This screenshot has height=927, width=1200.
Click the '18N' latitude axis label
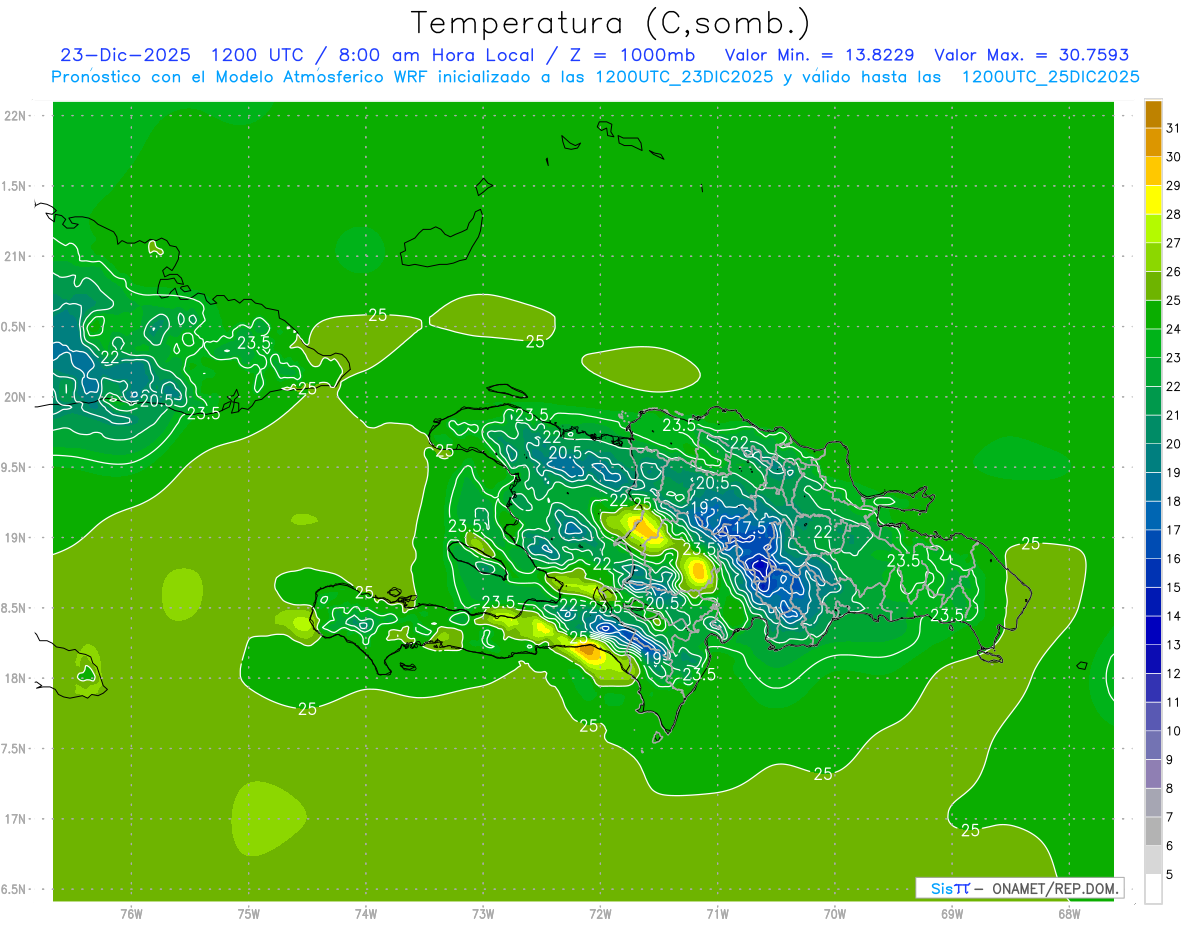[15, 679]
